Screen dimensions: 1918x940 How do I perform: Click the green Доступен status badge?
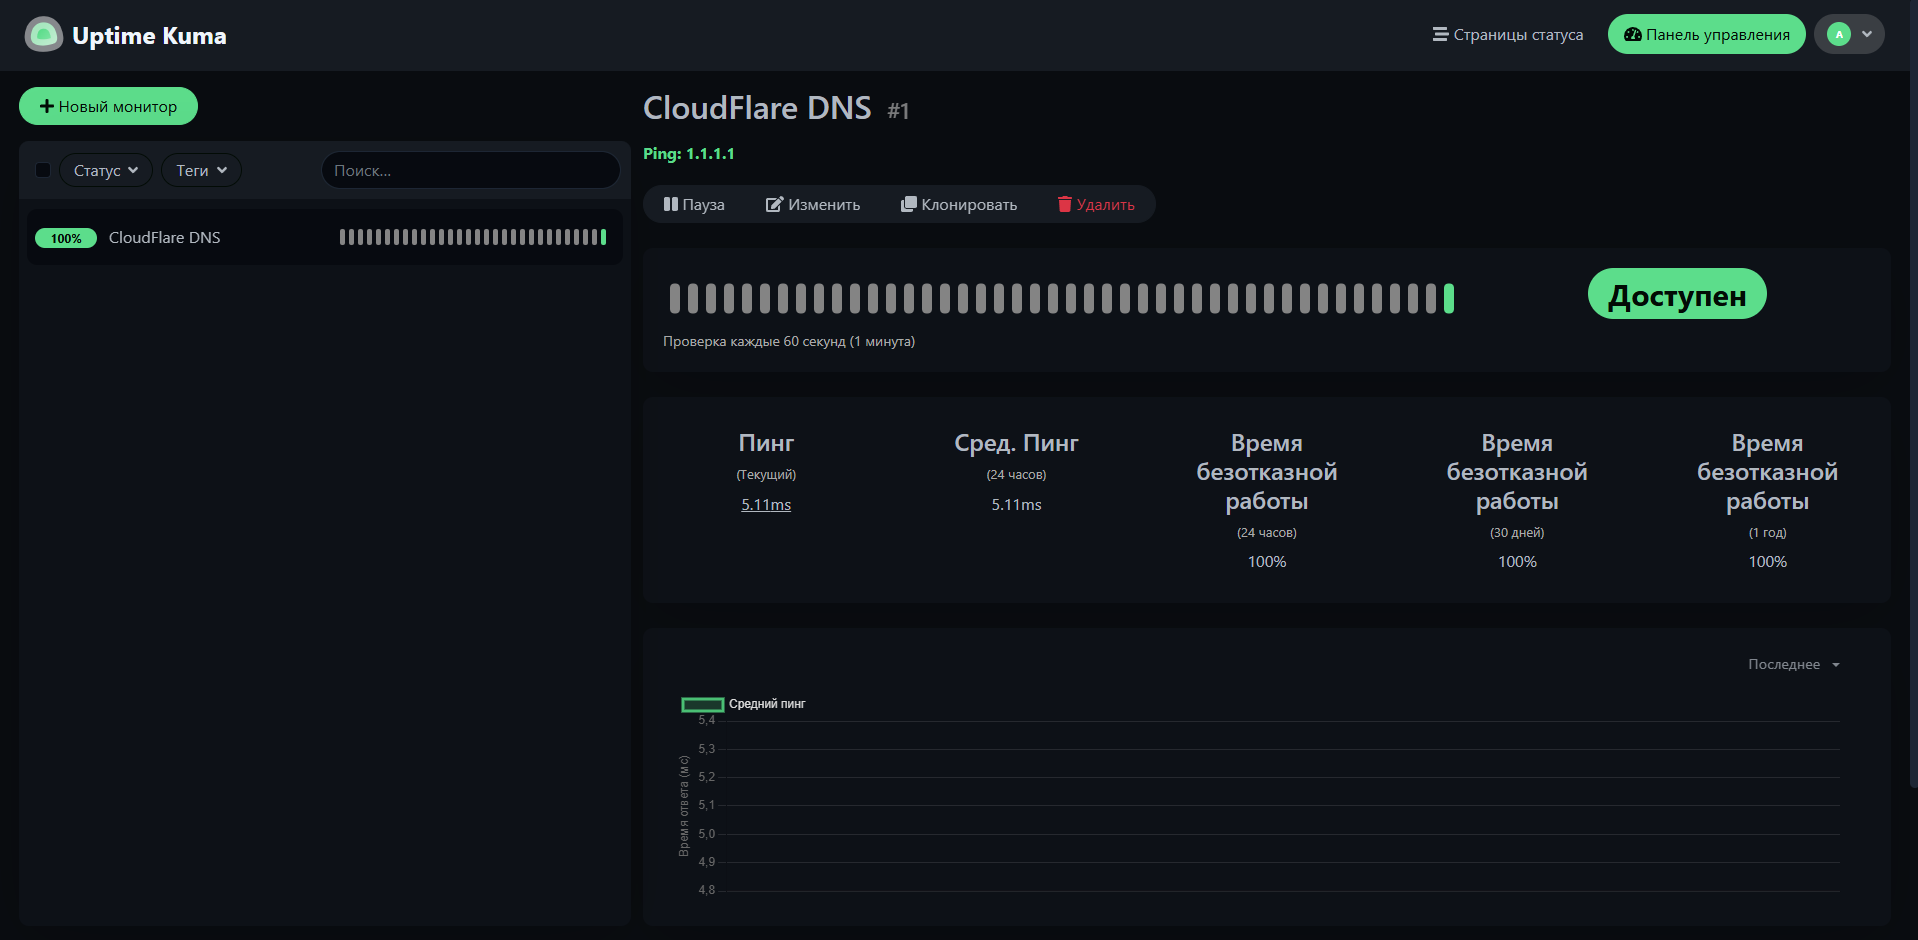(x=1677, y=295)
